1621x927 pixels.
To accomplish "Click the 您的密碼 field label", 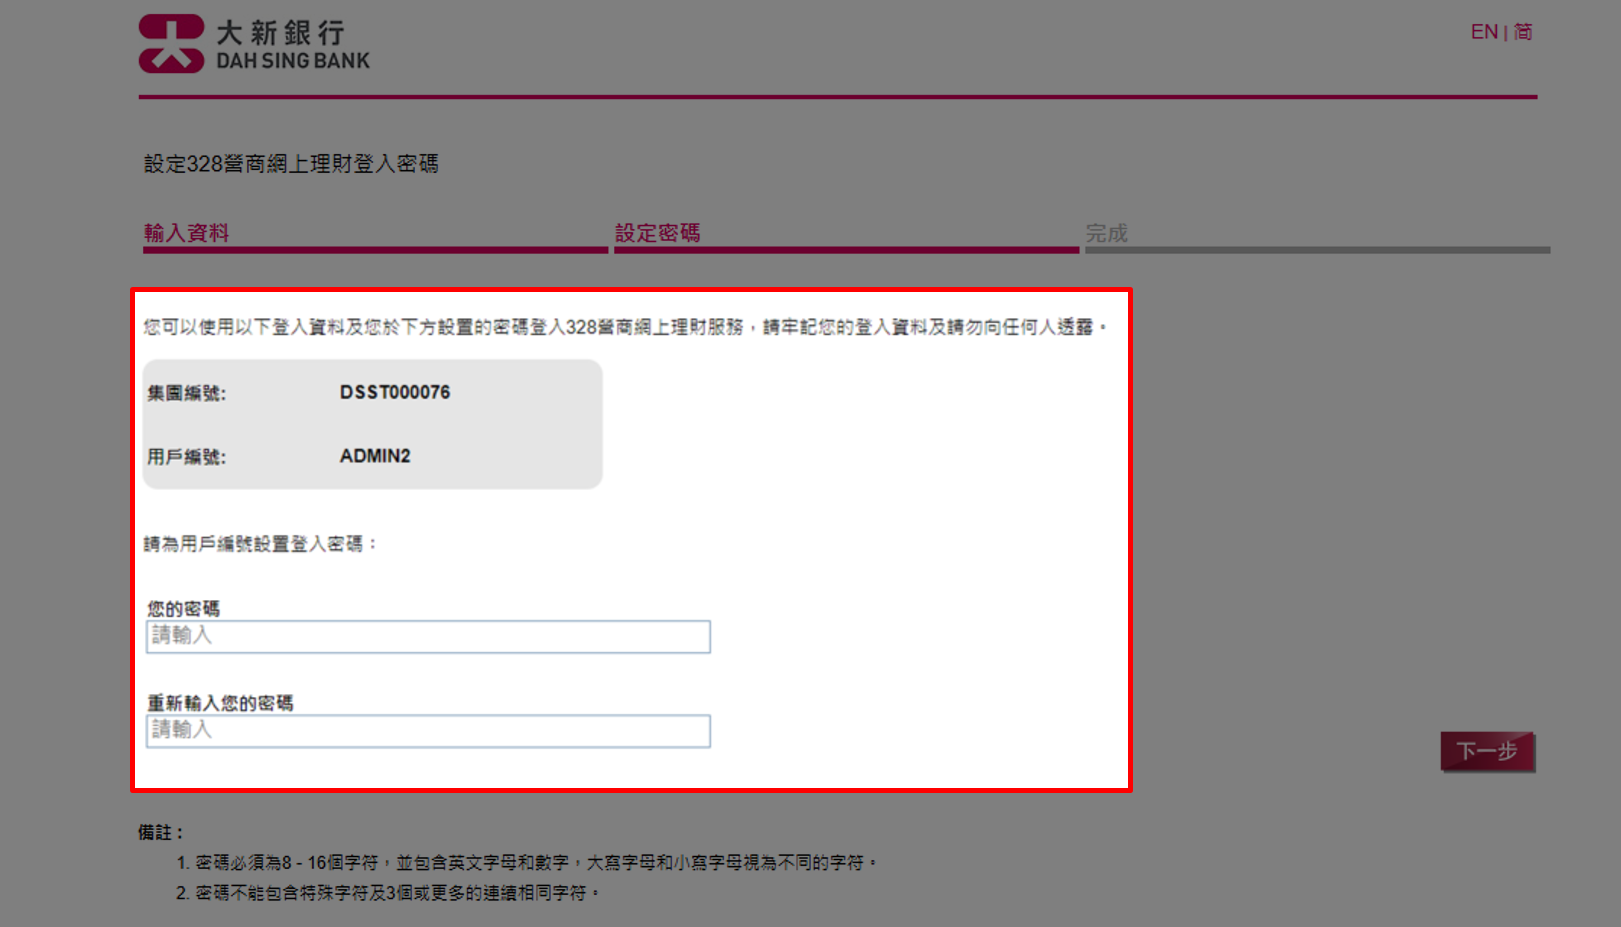I will pos(184,608).
